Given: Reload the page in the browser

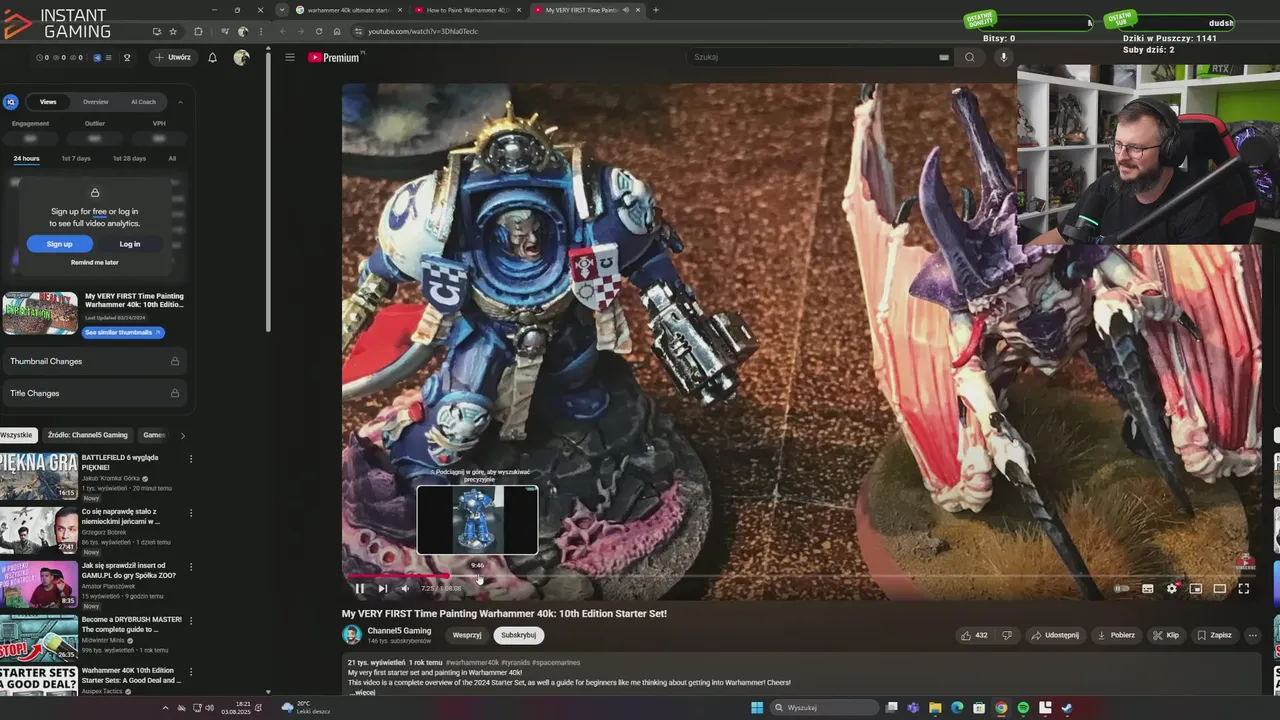Looking at the screenshot, I should (319, 31).
